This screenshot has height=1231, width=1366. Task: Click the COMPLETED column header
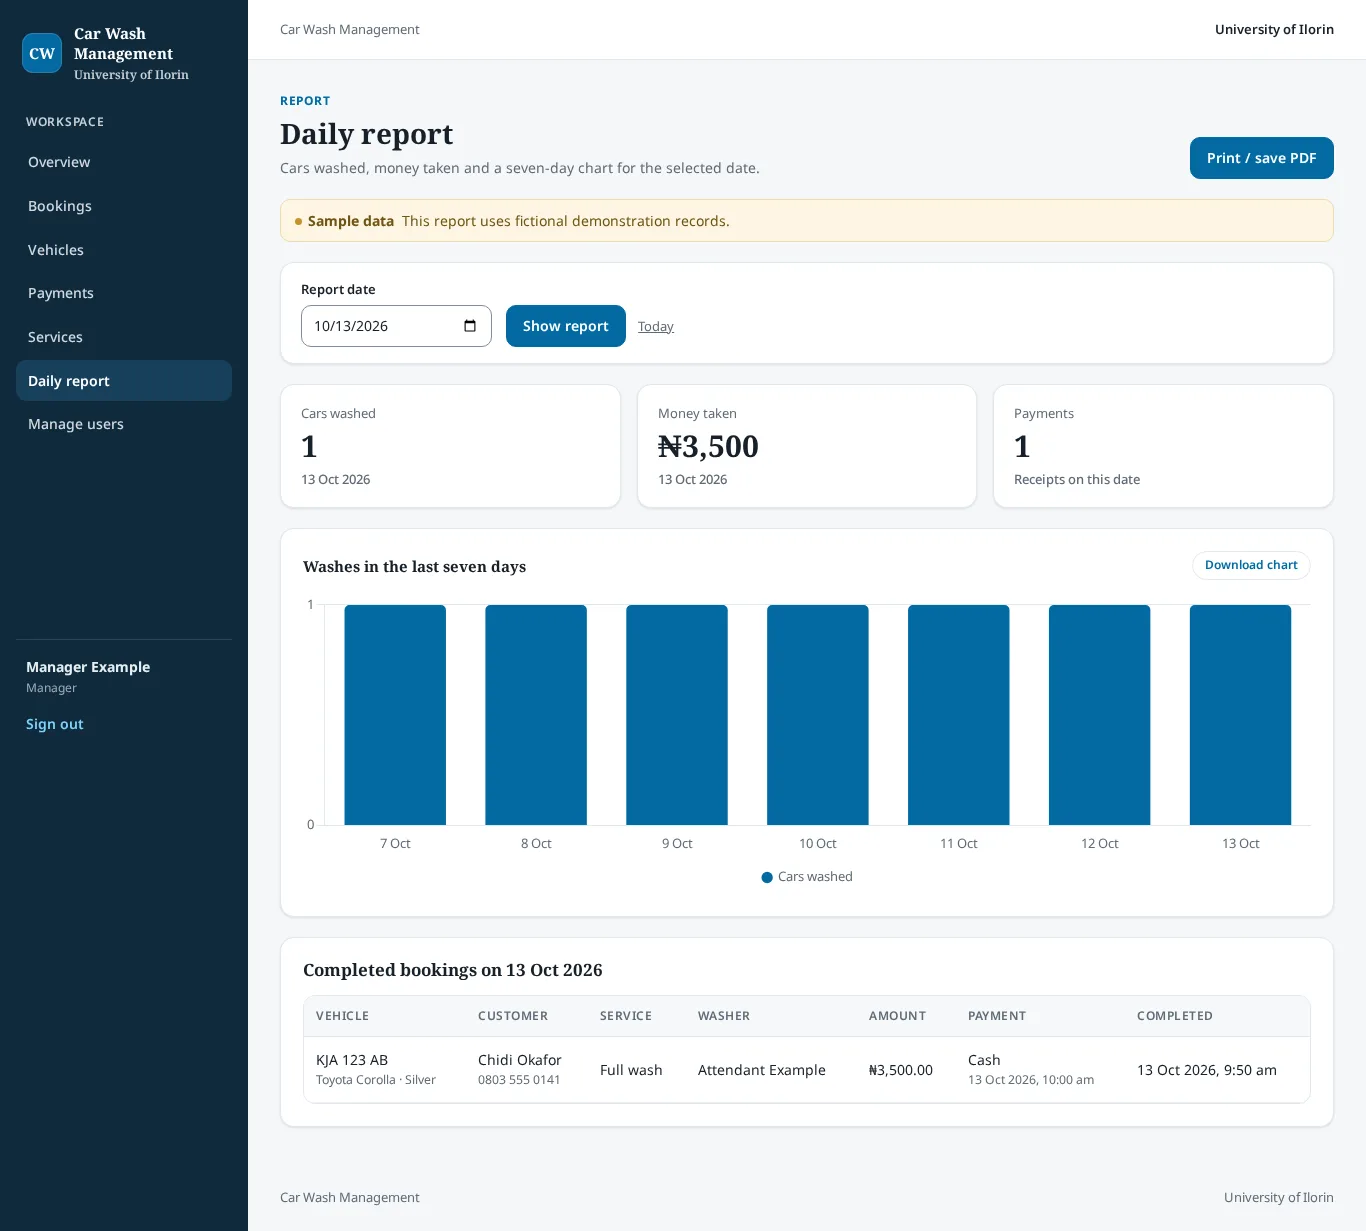coord(1175,1016)
